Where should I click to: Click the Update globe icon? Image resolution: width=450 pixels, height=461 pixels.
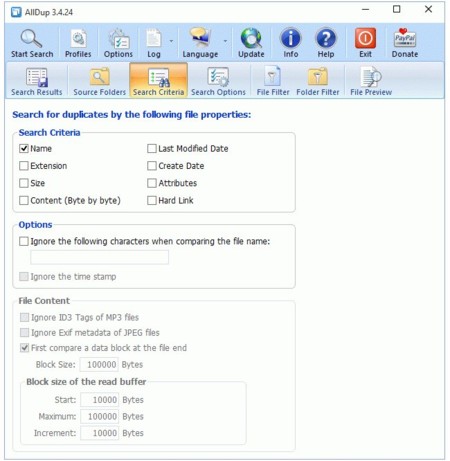click(x=251, y=38)
